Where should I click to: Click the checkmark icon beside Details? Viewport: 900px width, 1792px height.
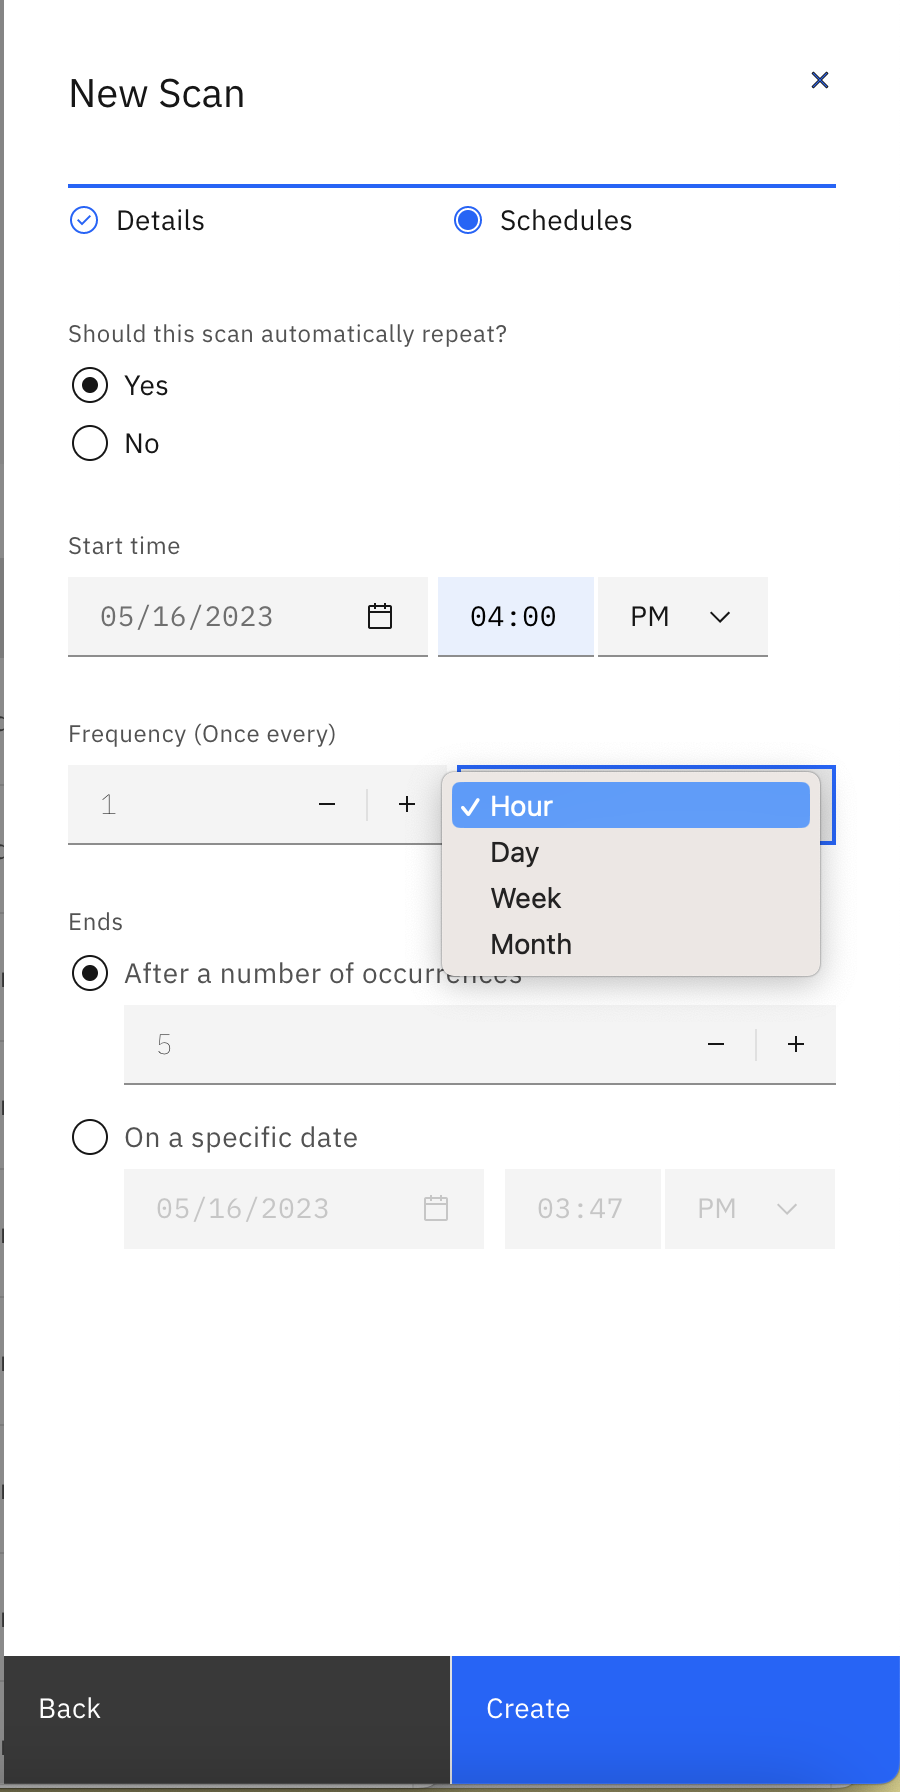point(84,220)
